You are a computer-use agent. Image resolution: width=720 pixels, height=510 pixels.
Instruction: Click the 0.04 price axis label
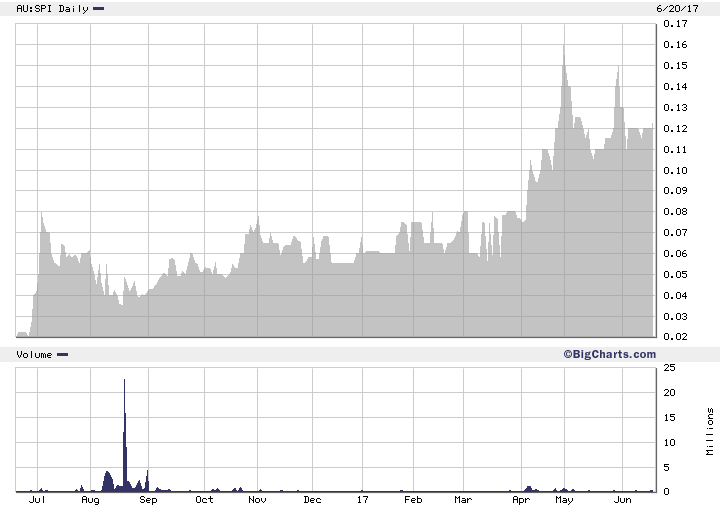click(x=675, y=295)
